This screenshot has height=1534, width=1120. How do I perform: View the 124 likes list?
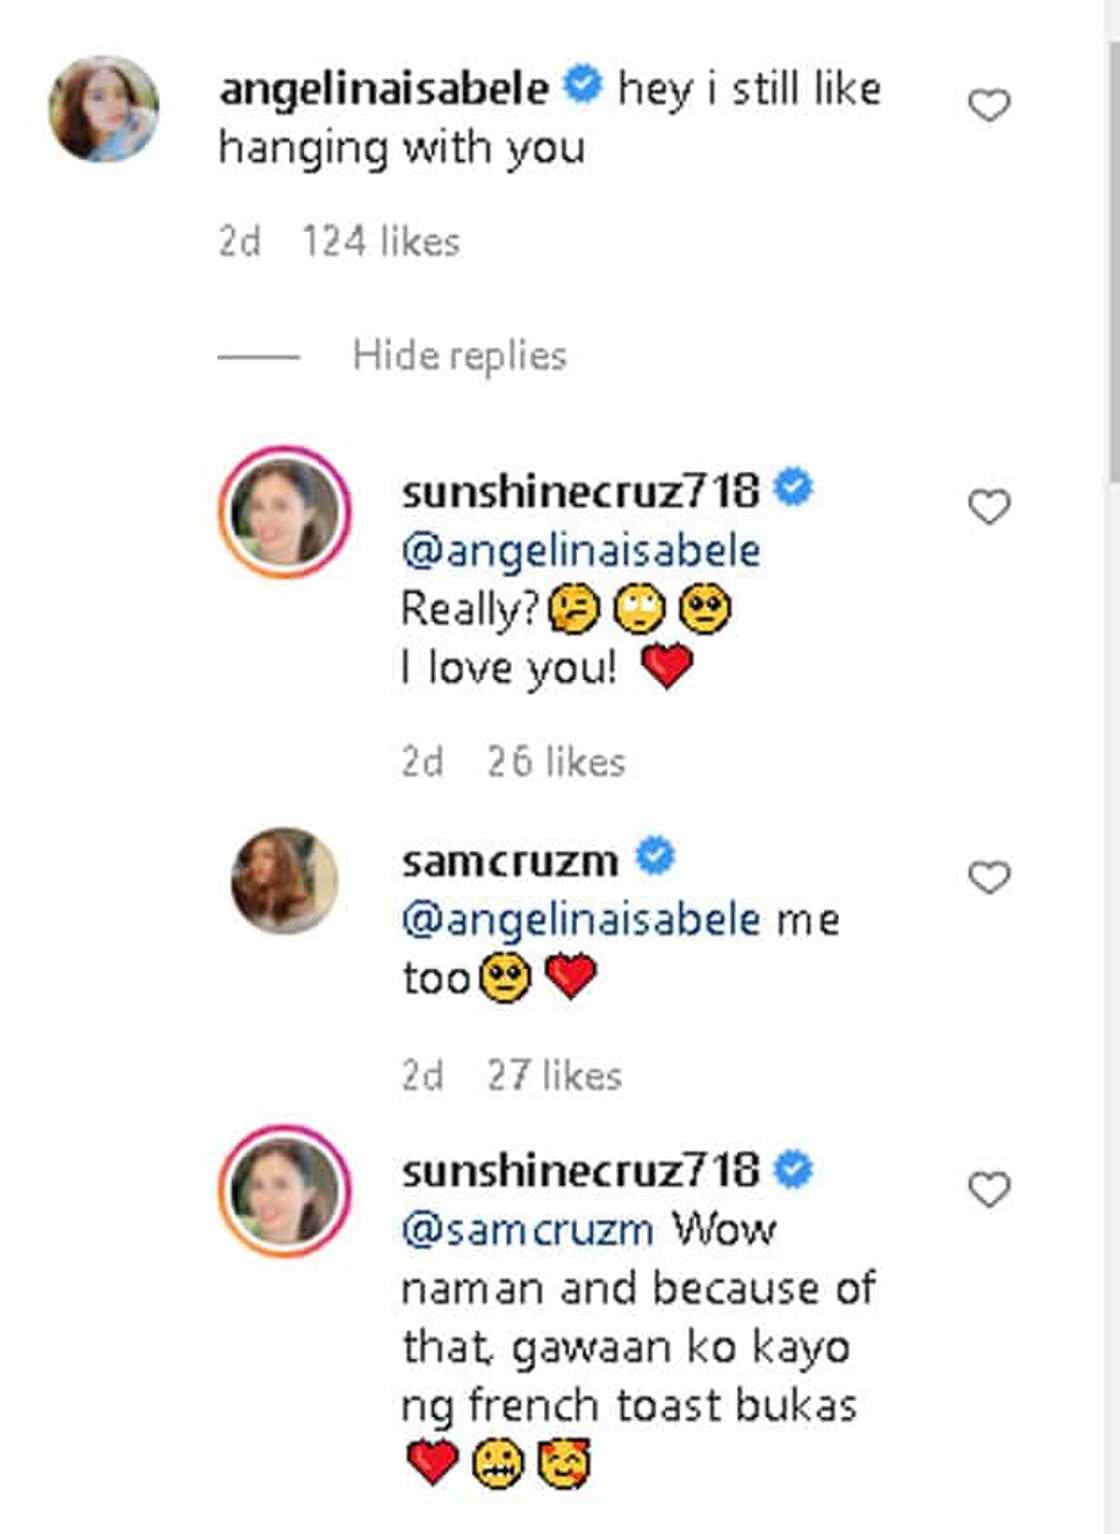[381, 241]
